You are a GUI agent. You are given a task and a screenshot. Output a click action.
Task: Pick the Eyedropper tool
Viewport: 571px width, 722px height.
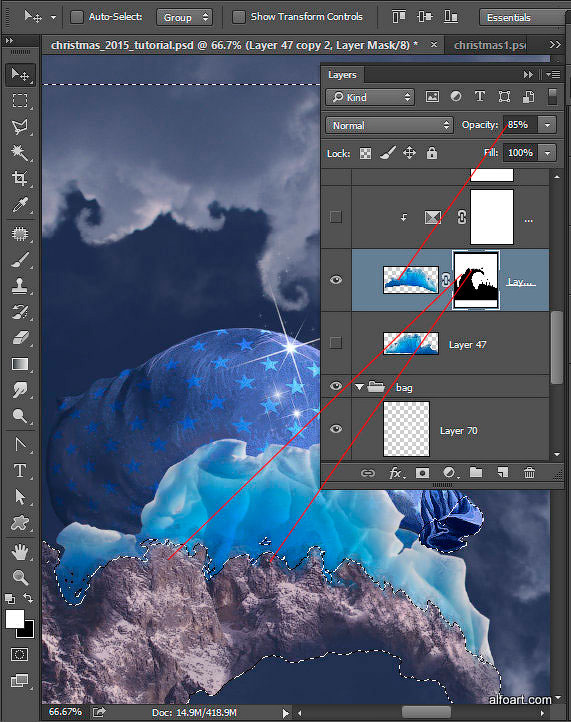pos(20,204)
